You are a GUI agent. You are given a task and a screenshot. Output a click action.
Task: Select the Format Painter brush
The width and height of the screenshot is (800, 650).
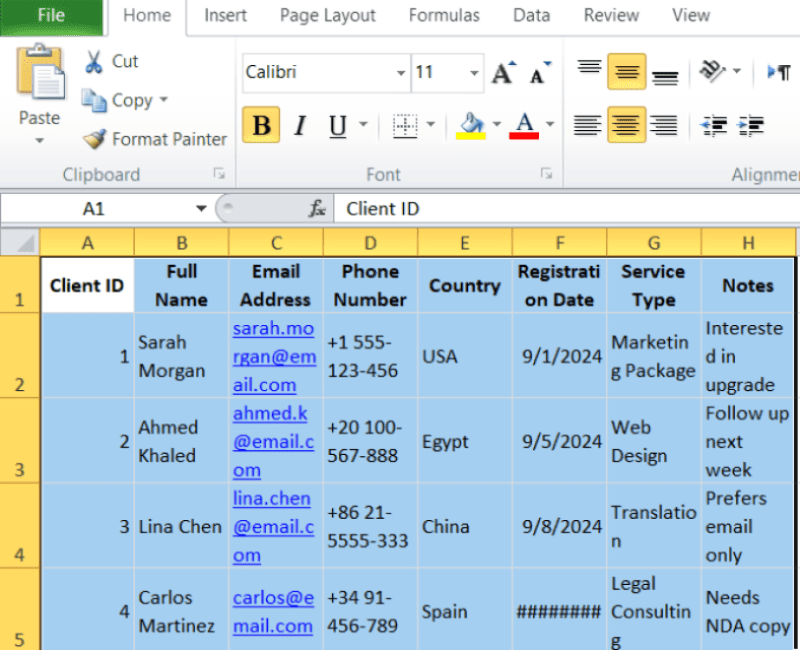pos(95,139)
